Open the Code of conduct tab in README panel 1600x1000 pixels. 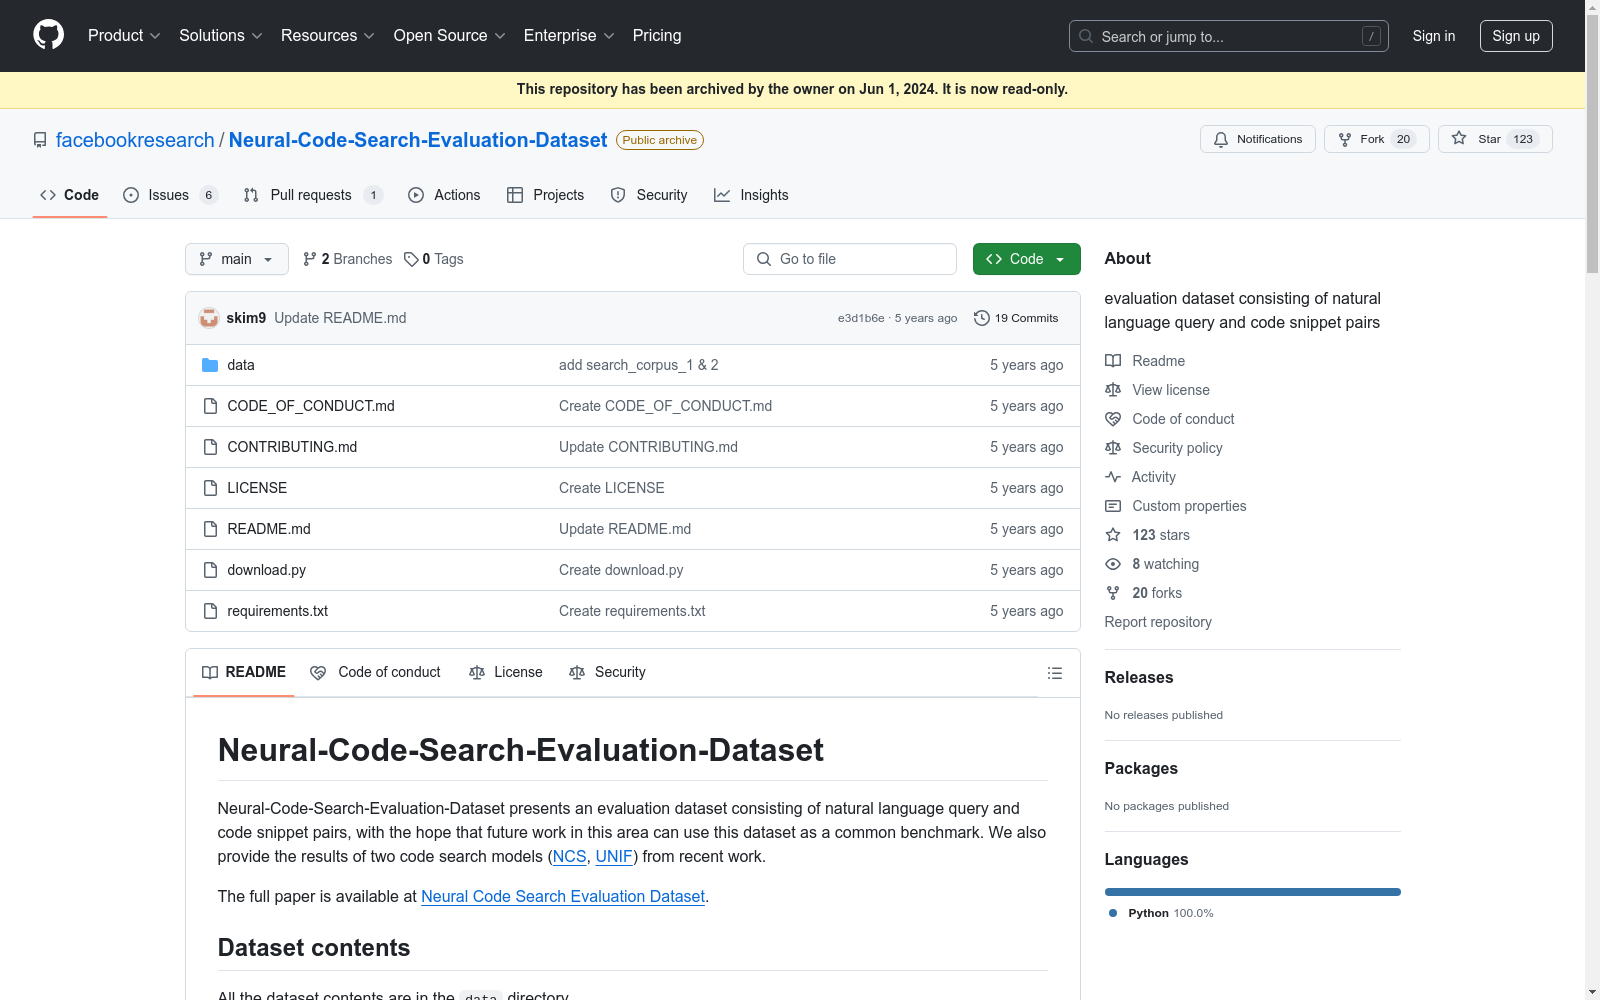[x=376, y=673]
